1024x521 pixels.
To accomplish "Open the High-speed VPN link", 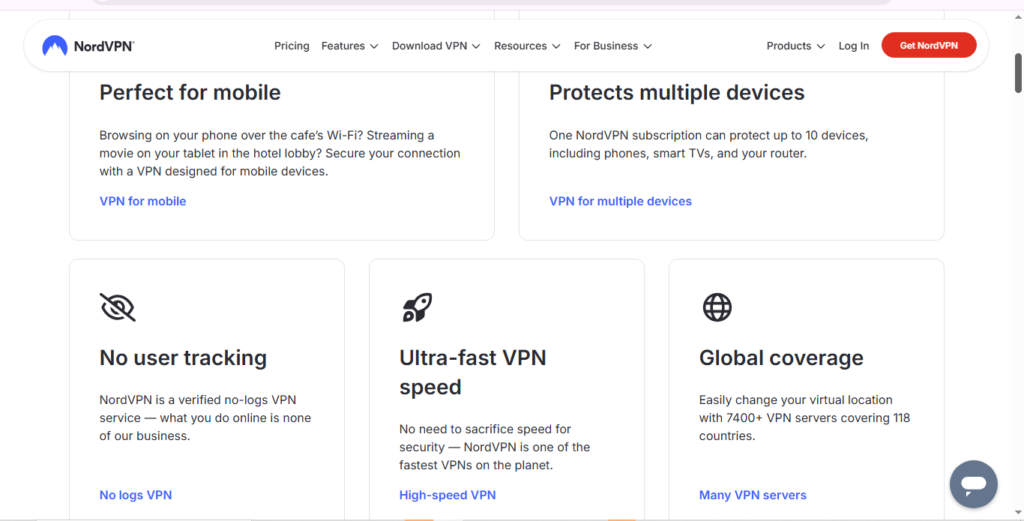I will pyautogui.click(x=447, y=495).
